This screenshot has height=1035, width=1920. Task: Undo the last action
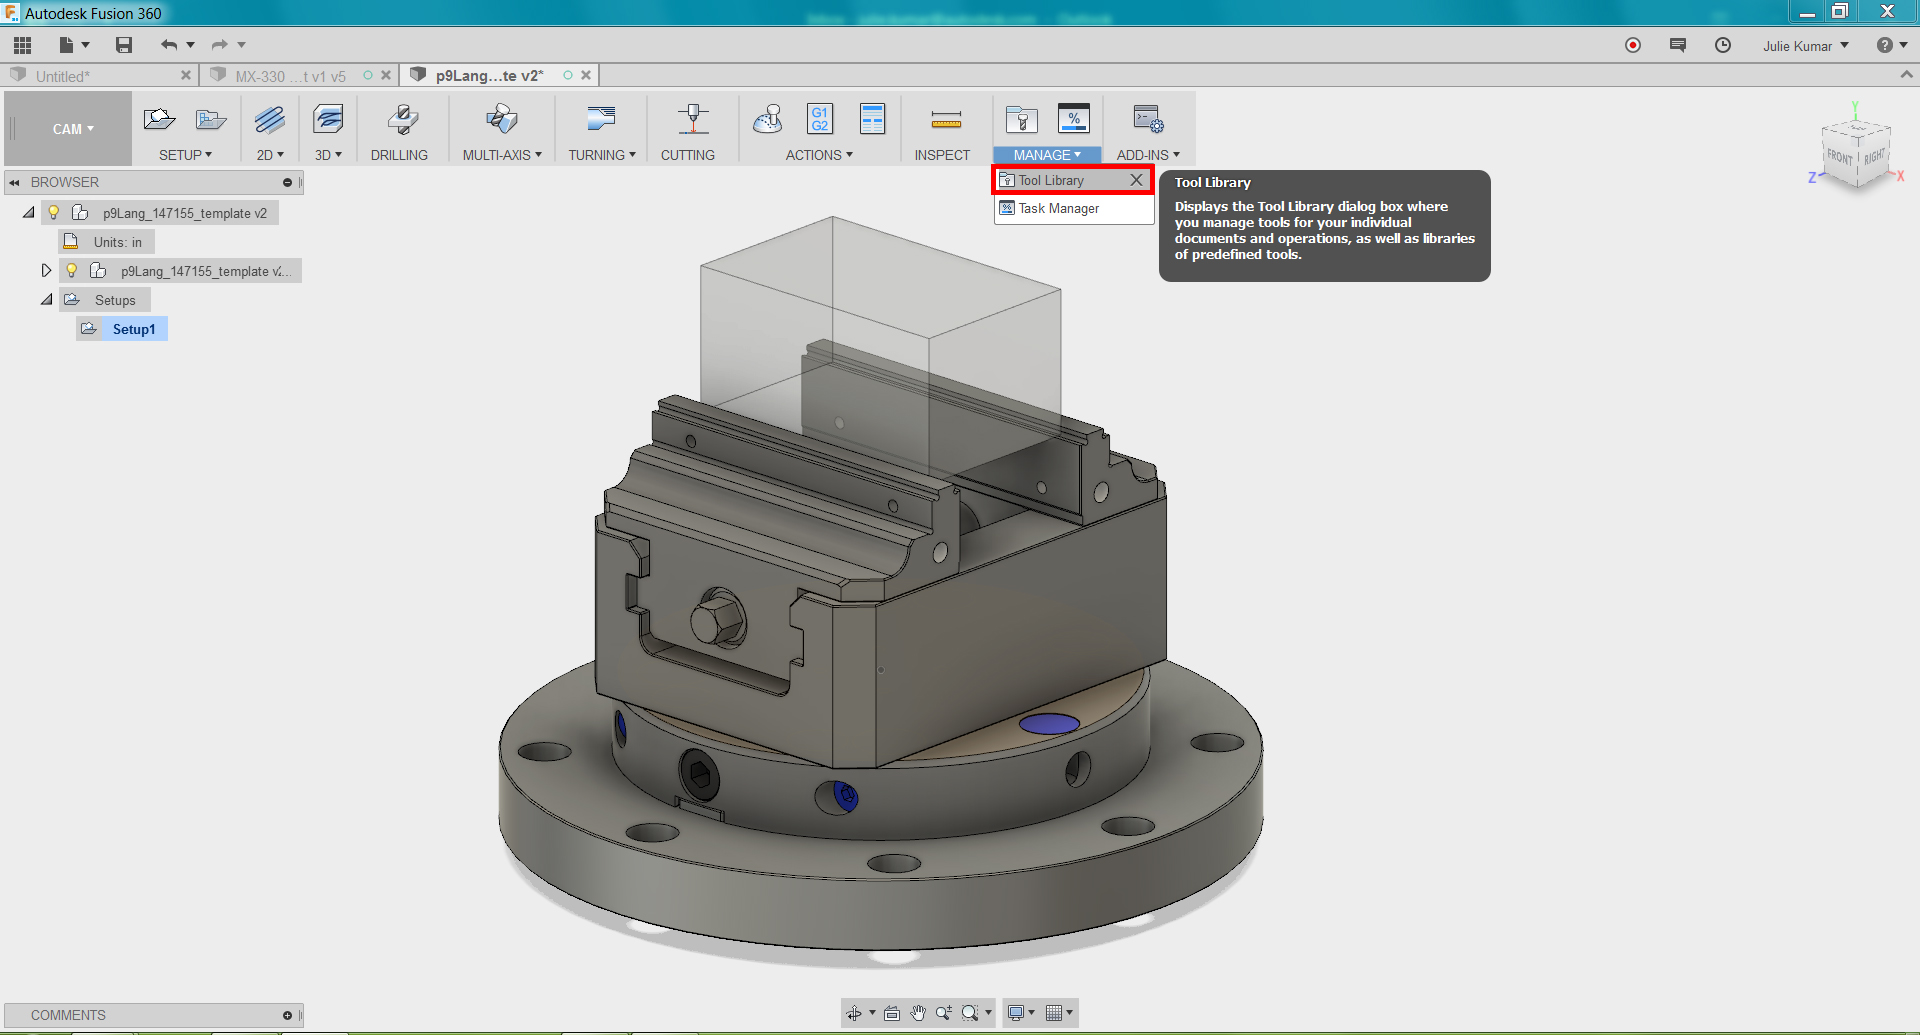(x=169, y=45)
